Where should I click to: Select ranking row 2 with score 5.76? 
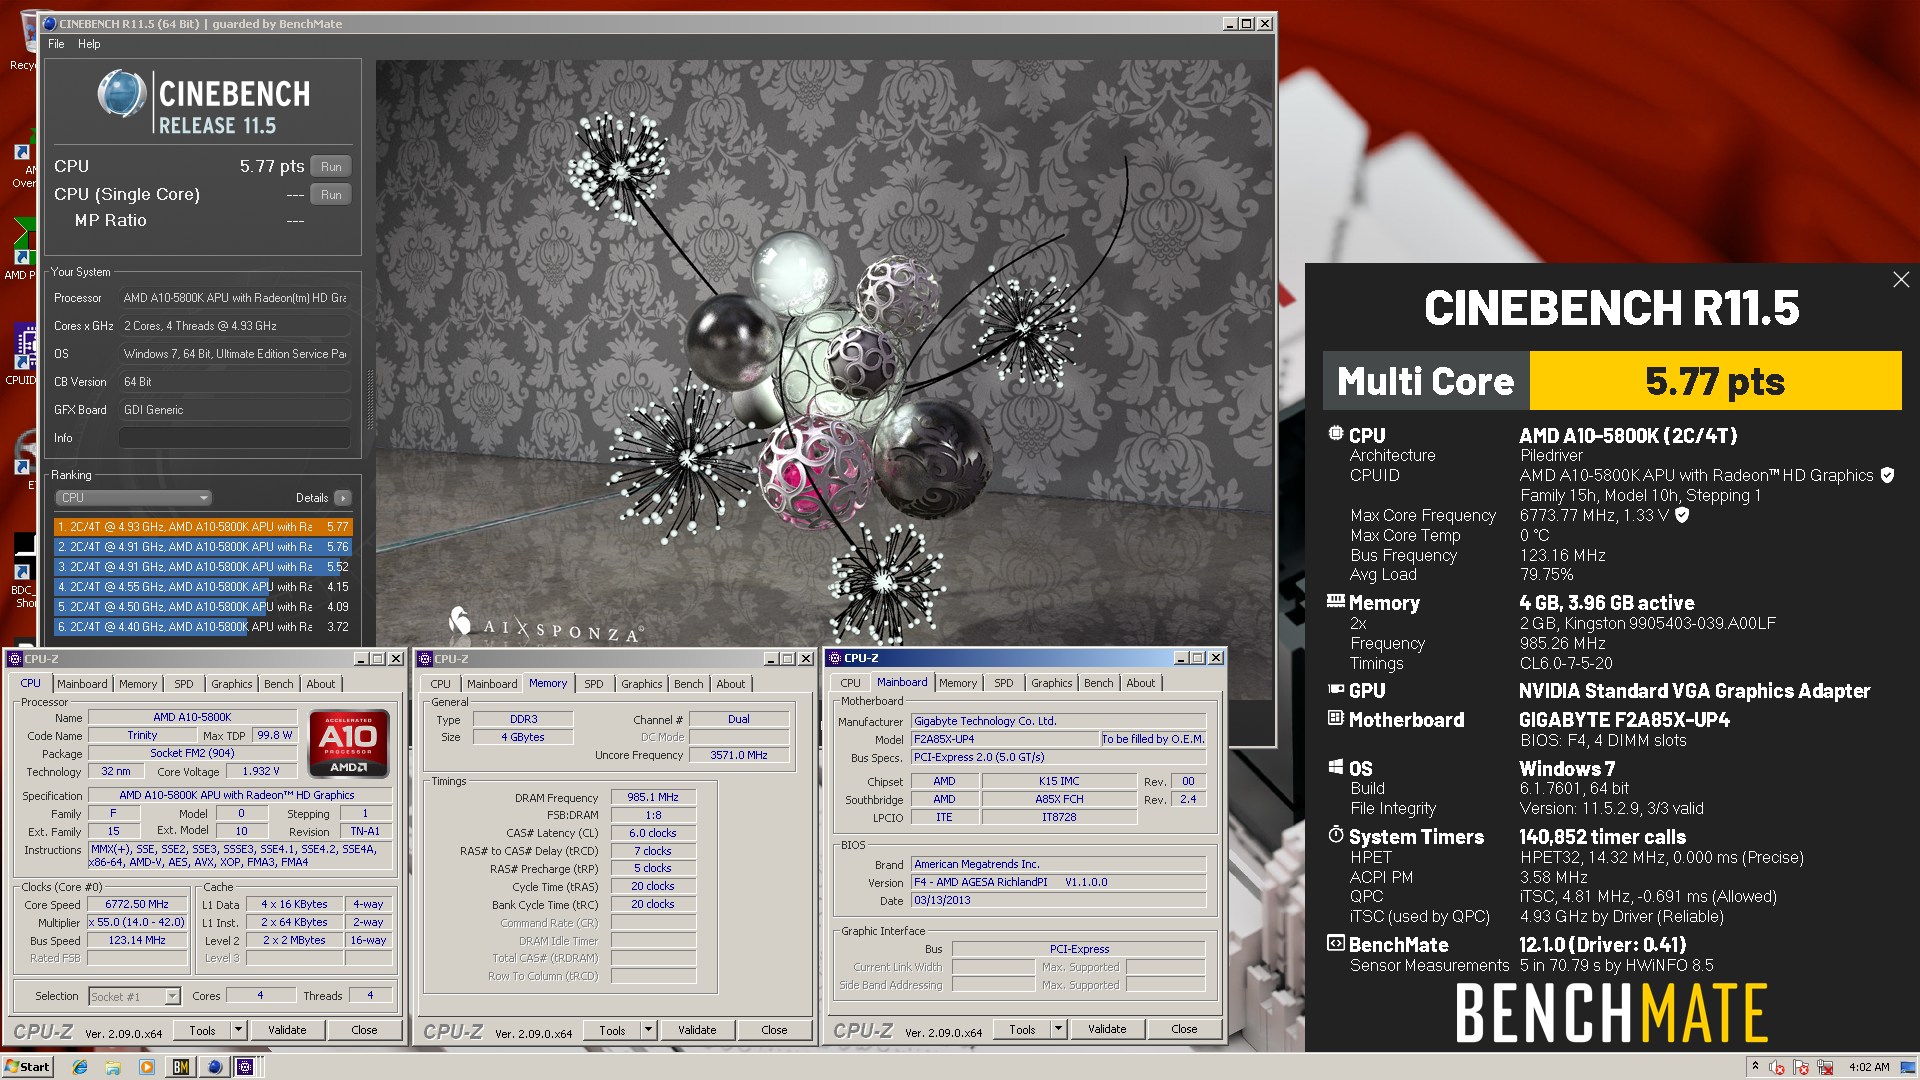point(203,547)
